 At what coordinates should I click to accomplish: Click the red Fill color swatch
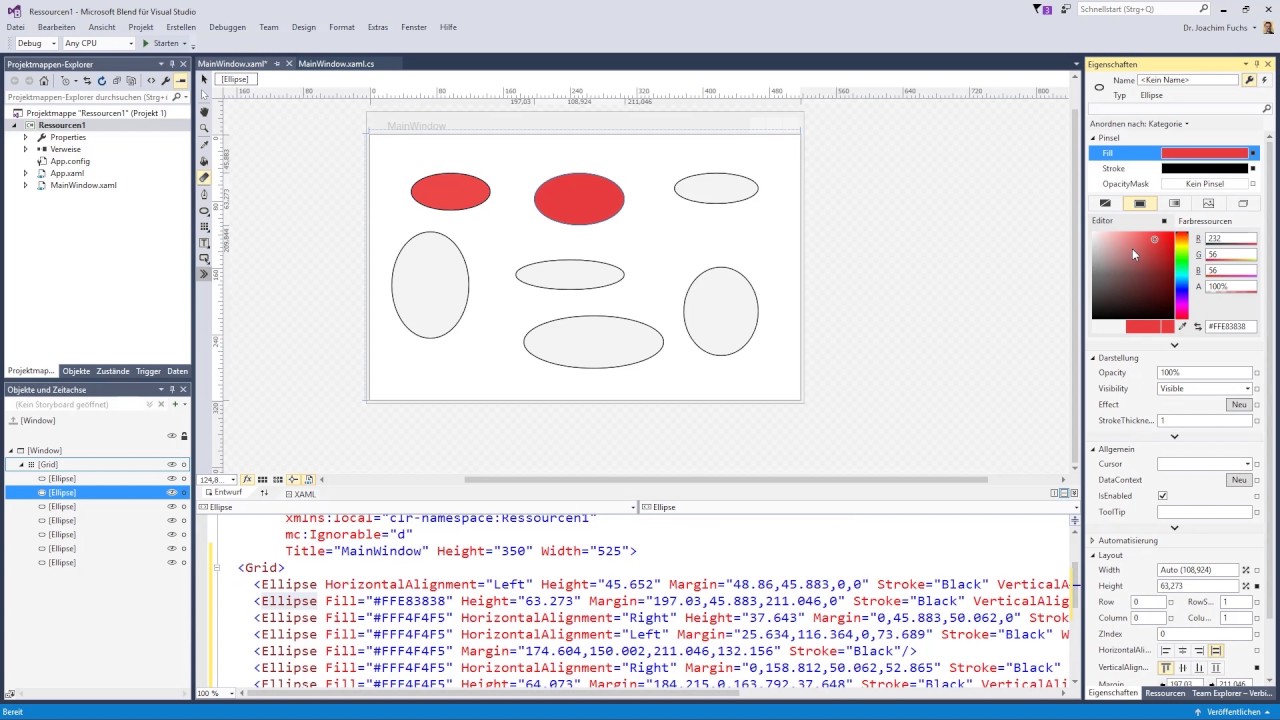point(1205,153)
